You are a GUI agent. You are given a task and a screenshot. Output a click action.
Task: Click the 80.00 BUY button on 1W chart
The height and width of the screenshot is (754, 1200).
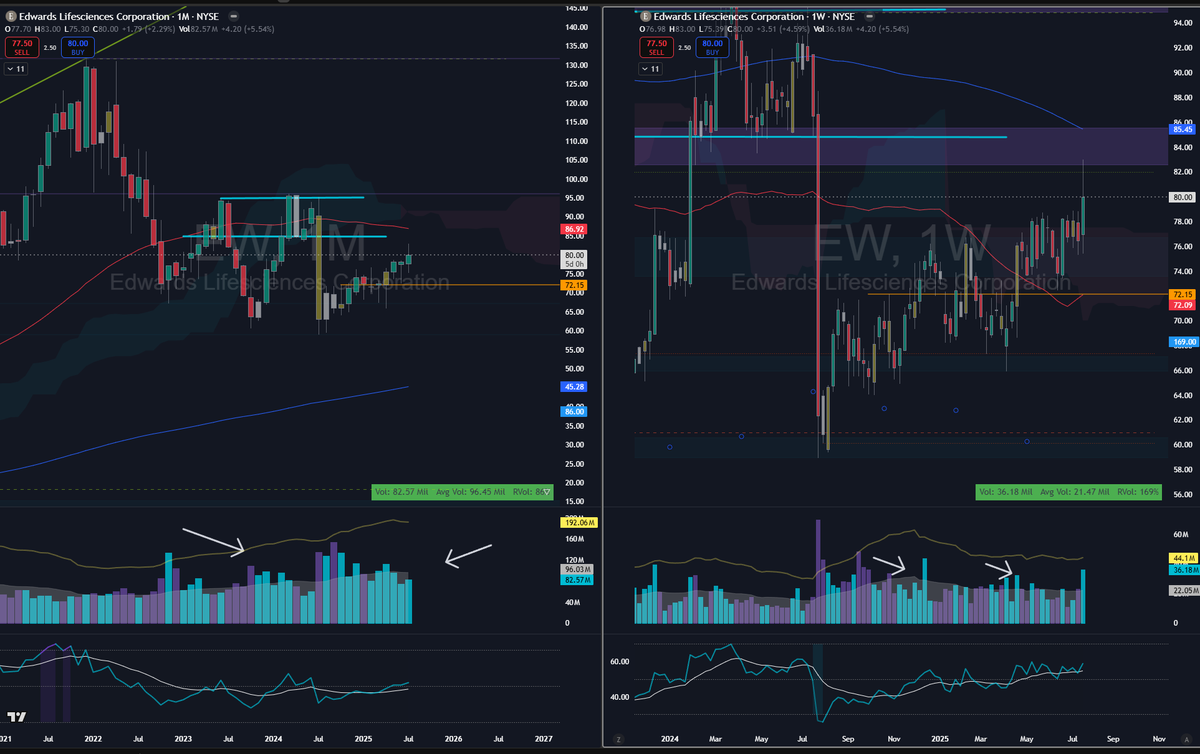point(713,46)
